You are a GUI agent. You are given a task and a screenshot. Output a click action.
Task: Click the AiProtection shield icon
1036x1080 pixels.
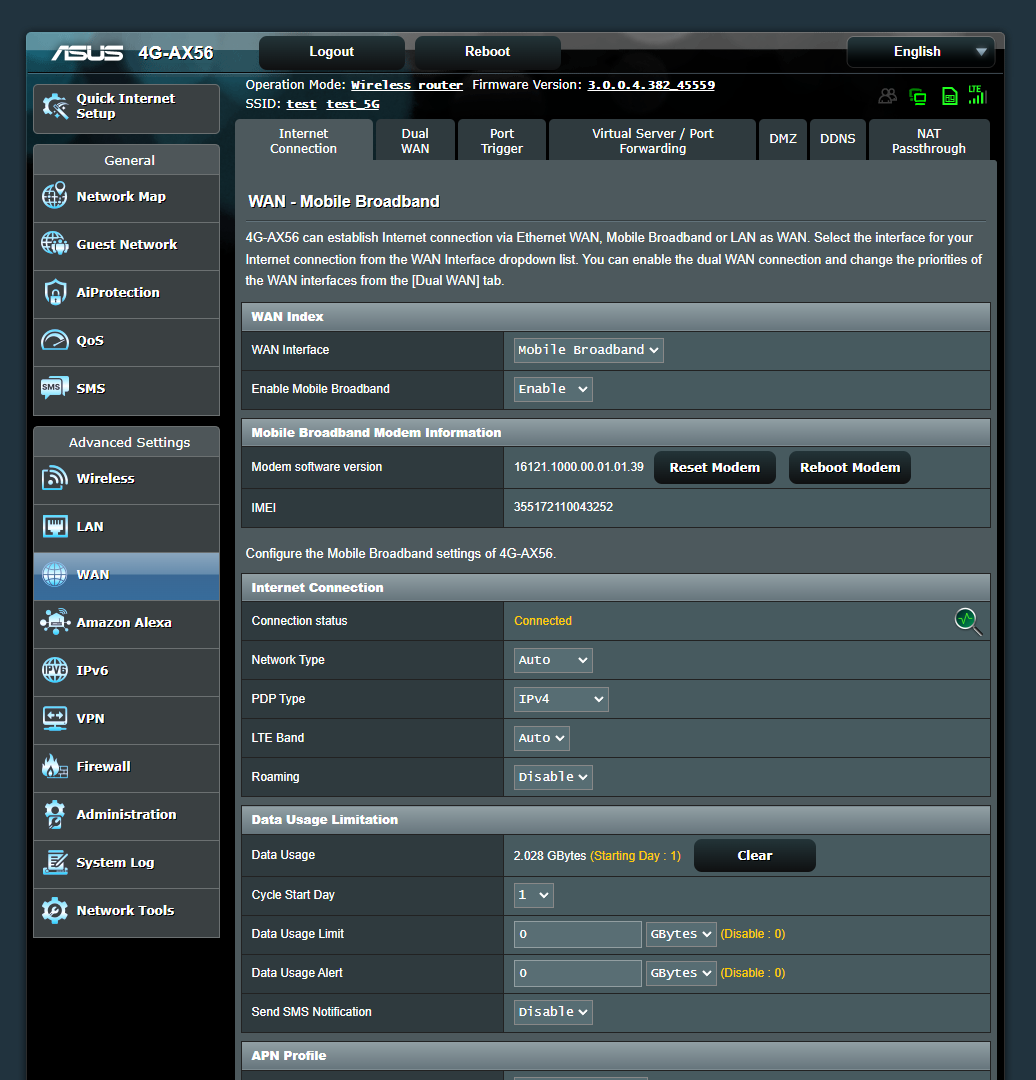pyautogui.click(x=54, y=292)
